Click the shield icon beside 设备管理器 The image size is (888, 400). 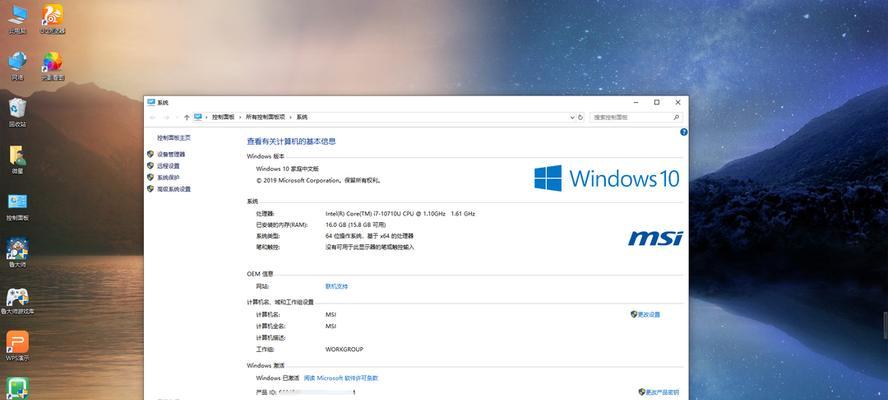click(x=150, y=154)
